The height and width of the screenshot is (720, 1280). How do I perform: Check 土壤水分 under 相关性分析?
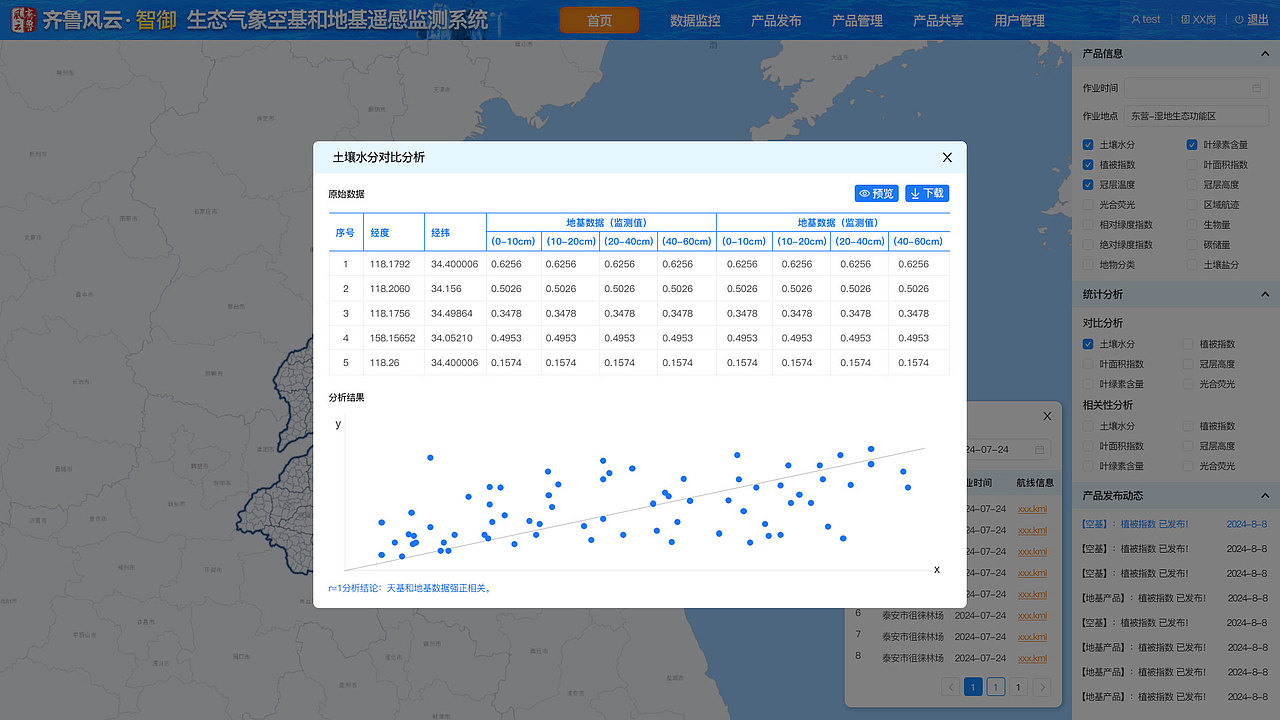(x=1088, y=426)
